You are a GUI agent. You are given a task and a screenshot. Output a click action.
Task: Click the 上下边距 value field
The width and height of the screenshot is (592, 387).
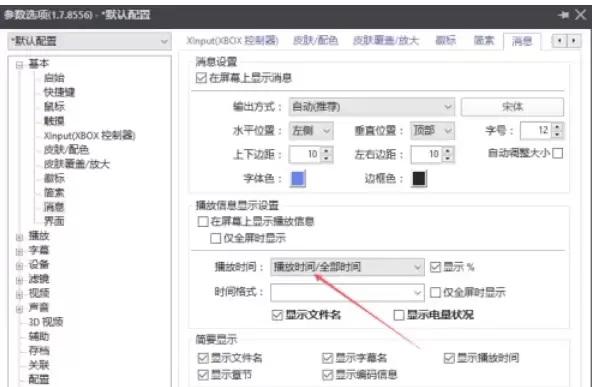pyautogui.click(x=305, y=154)
